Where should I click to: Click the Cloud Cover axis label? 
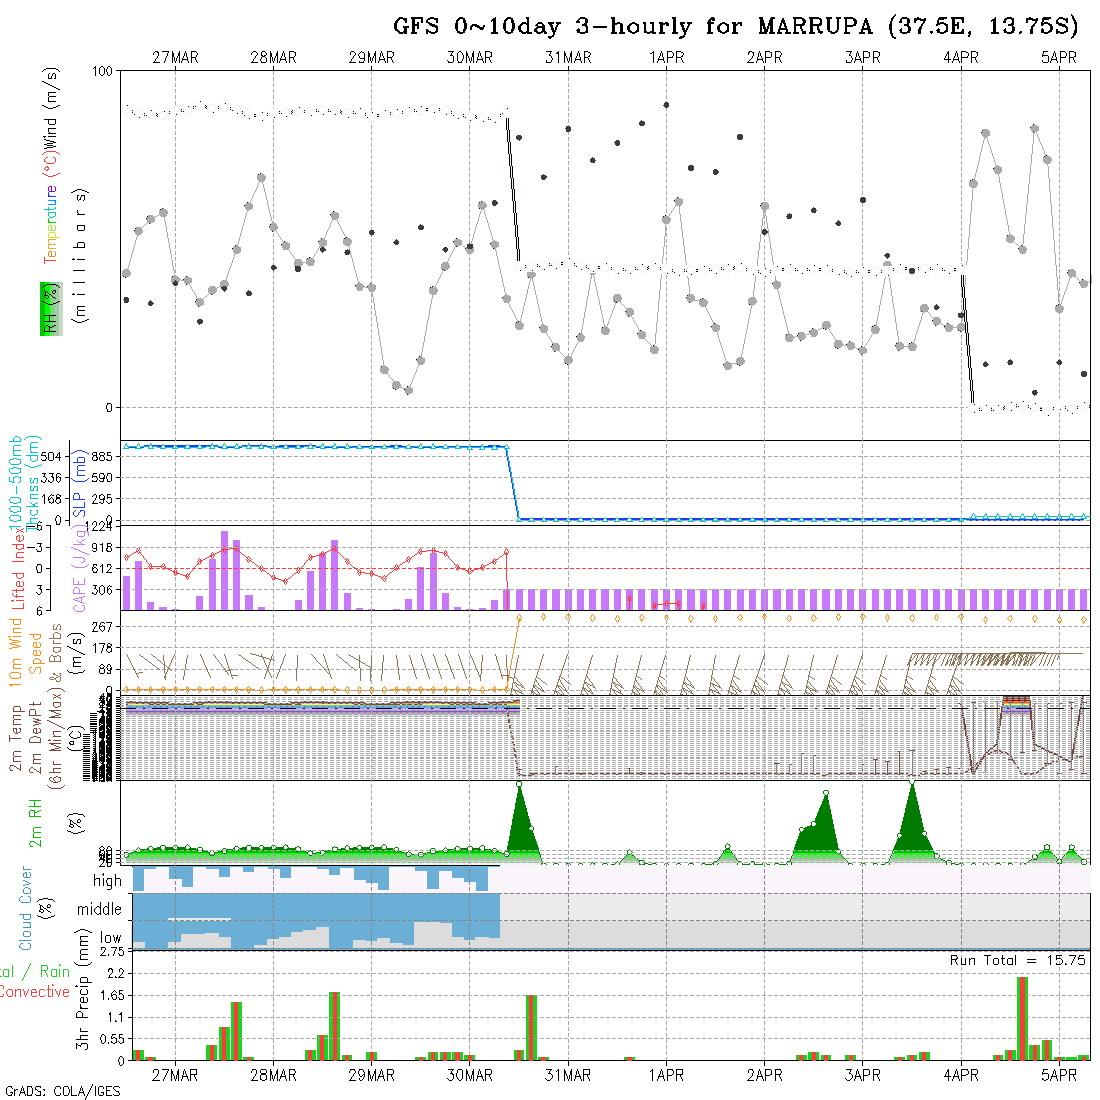26,908
